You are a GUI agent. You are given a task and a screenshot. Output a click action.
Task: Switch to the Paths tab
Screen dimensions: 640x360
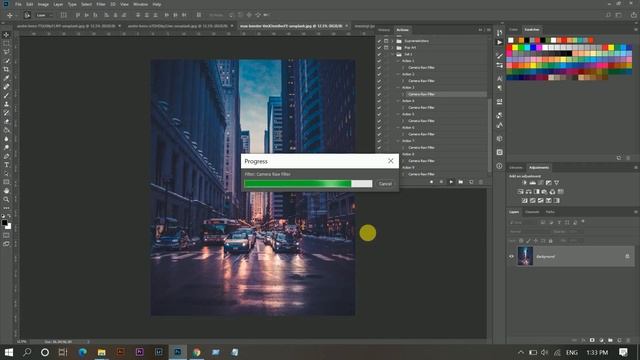click(550, 212)
